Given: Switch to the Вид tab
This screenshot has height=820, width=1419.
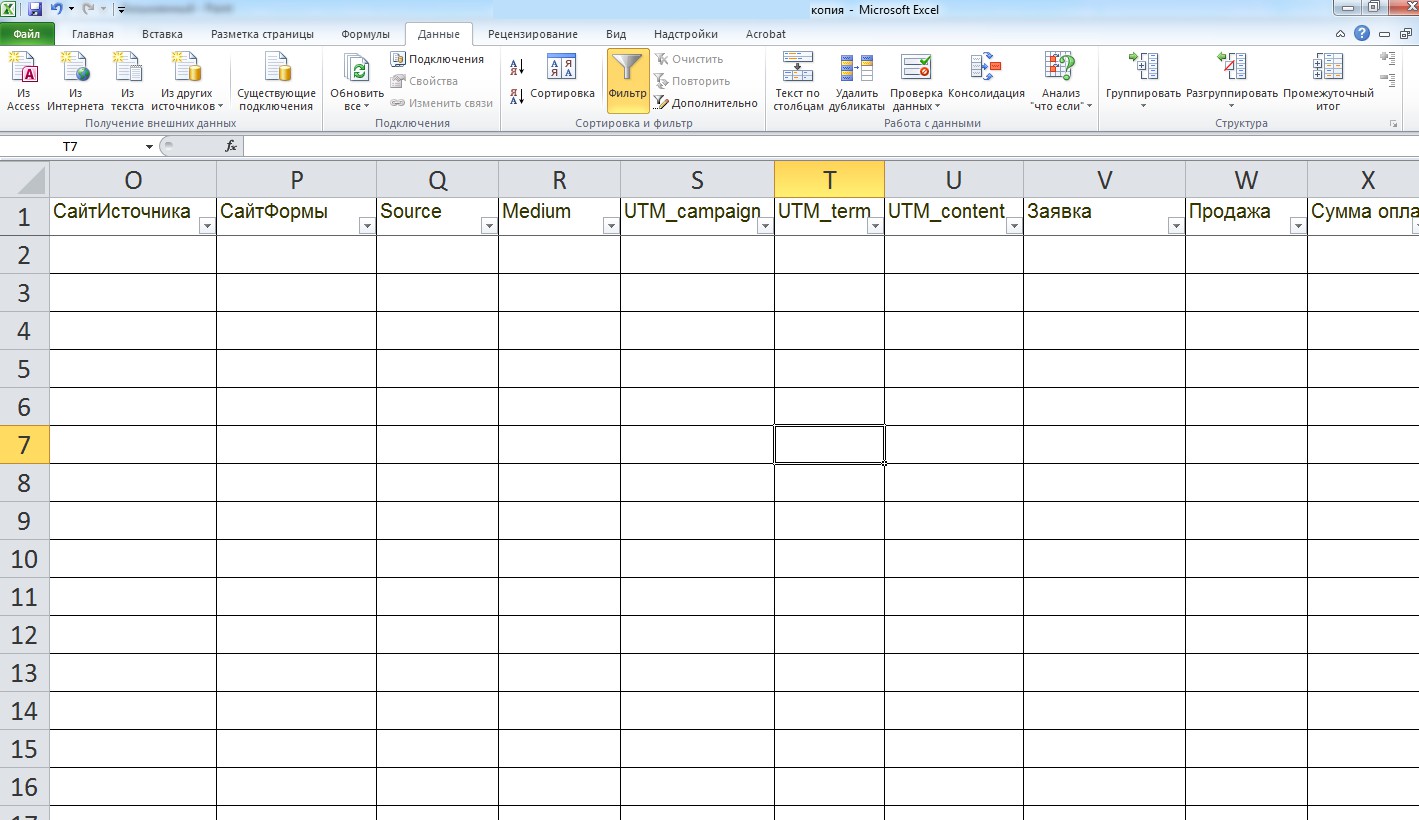Looking at the screenshot, I should (616, 34).
